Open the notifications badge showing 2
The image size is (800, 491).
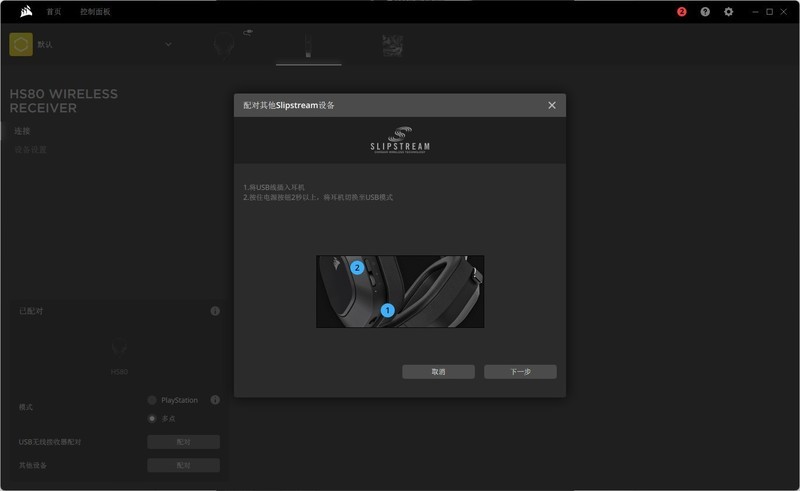click(x=682, y=12)
